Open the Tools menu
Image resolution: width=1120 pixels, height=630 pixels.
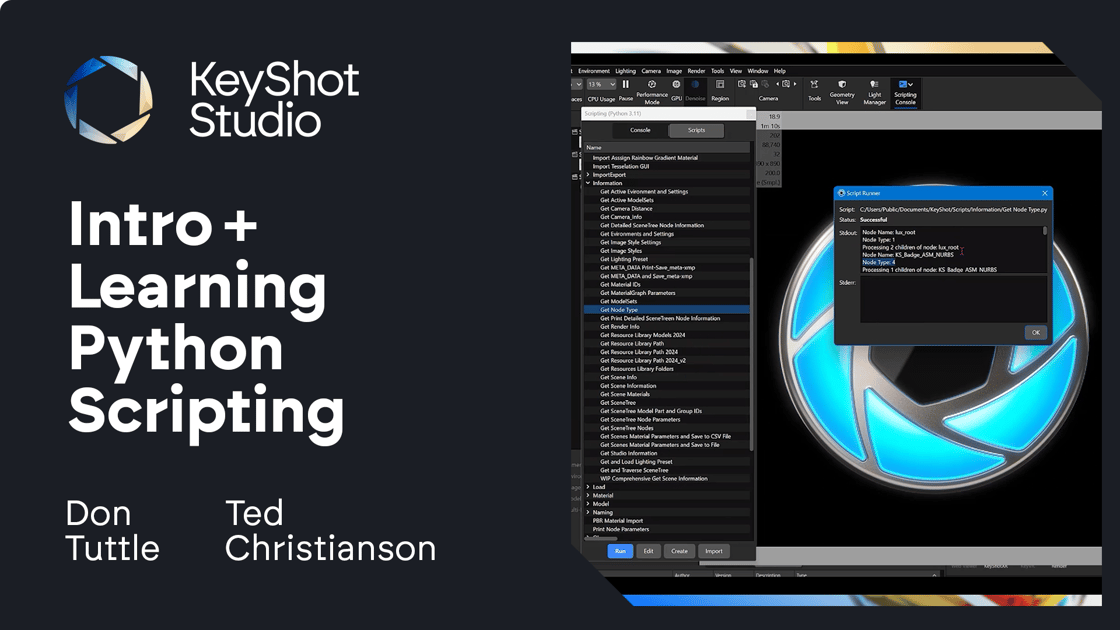click(717, 71)
